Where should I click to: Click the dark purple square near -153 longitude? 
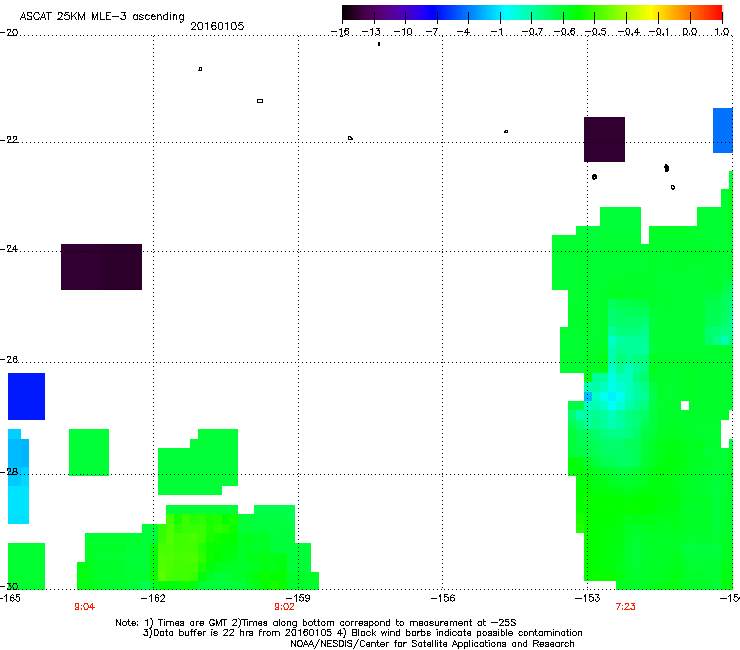(605, 139)
